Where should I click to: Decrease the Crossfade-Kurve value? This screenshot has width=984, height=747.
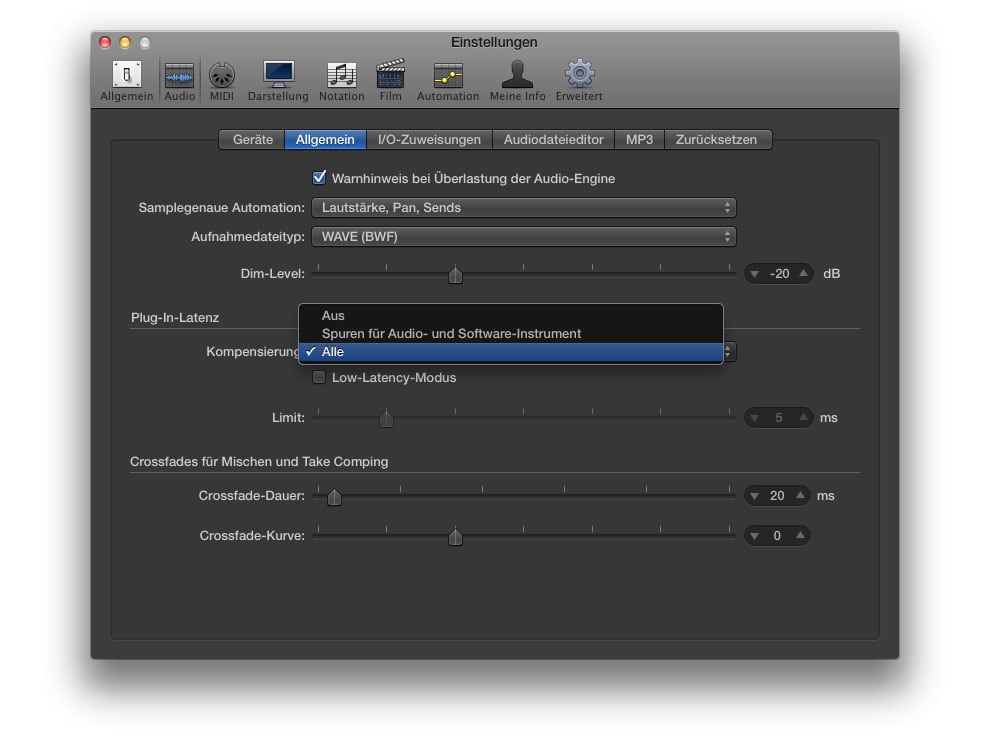(x=755, y=536)
